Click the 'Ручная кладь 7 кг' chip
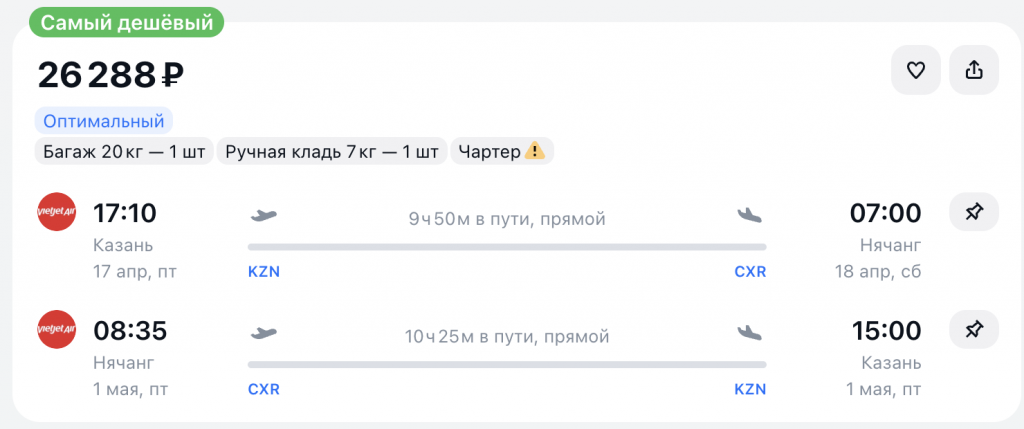1024x429 pixels. click(x=332, y=152)
